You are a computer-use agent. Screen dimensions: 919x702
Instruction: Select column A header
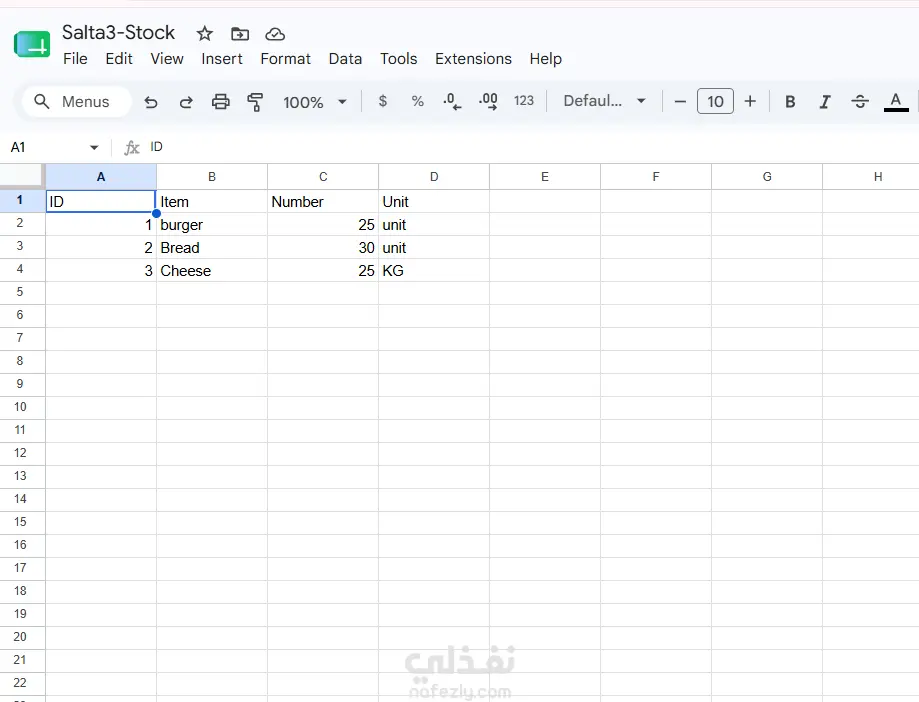(x=101, y=177)
